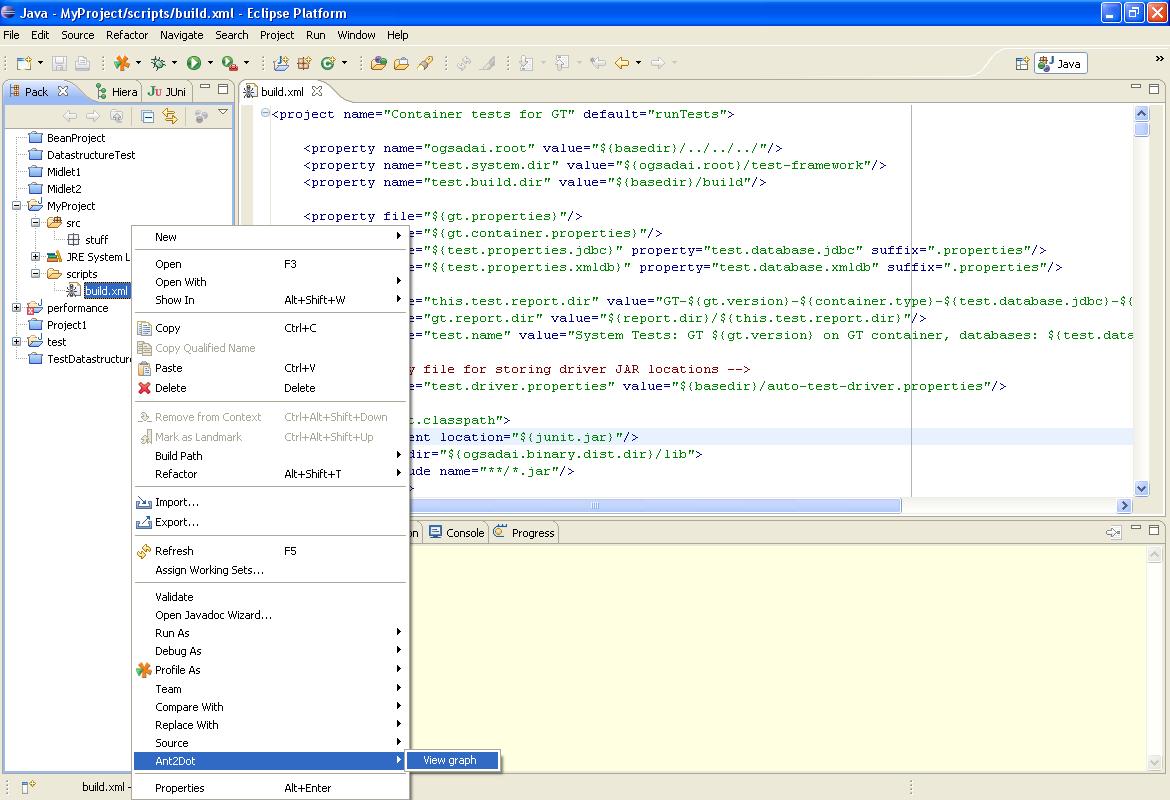Fold the project element in editor
The image size is (1170, 800).
point(265,114)
